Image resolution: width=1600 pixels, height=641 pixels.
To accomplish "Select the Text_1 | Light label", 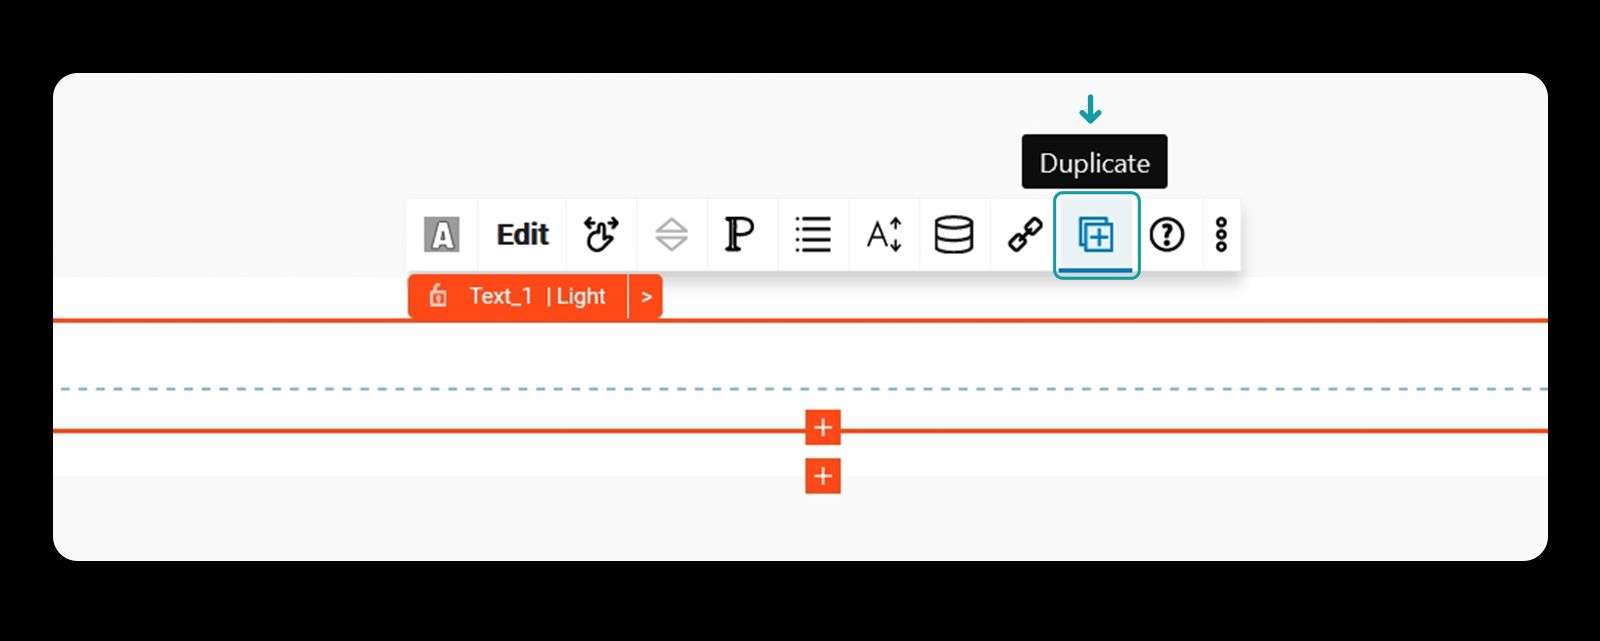I will 538,296.
